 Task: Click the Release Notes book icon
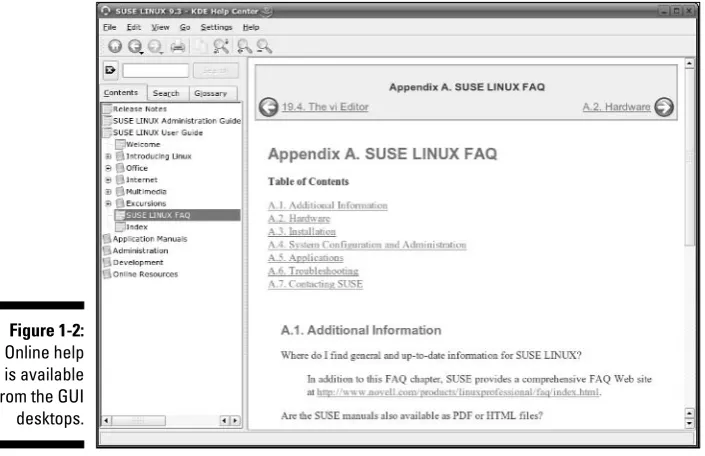coord(107,109)
